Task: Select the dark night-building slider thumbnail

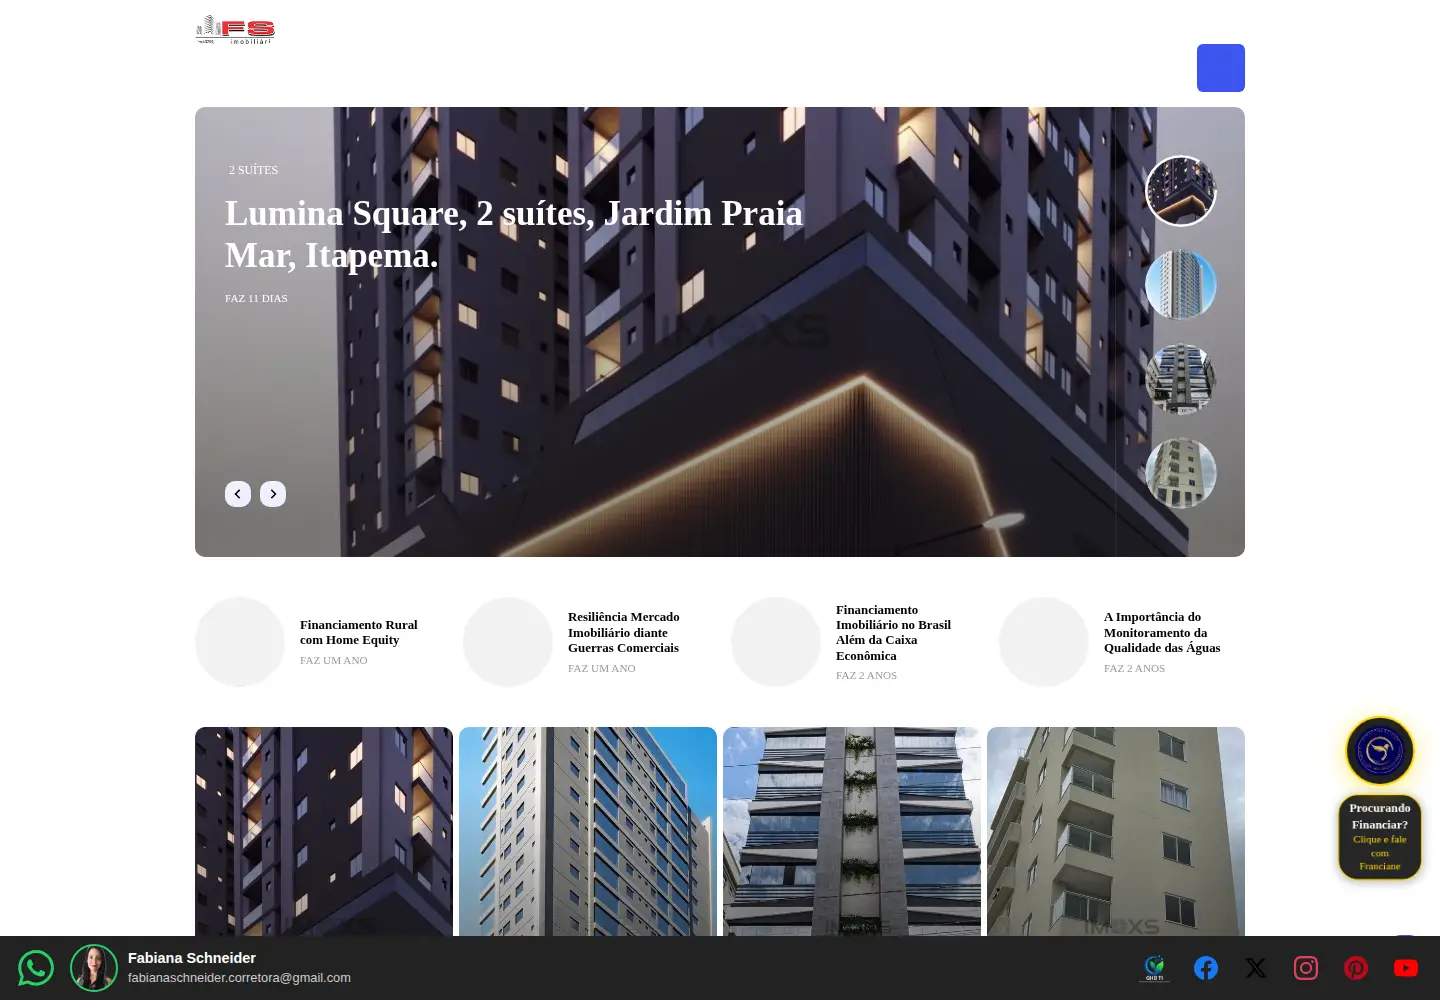Action: coord(1181,191)
